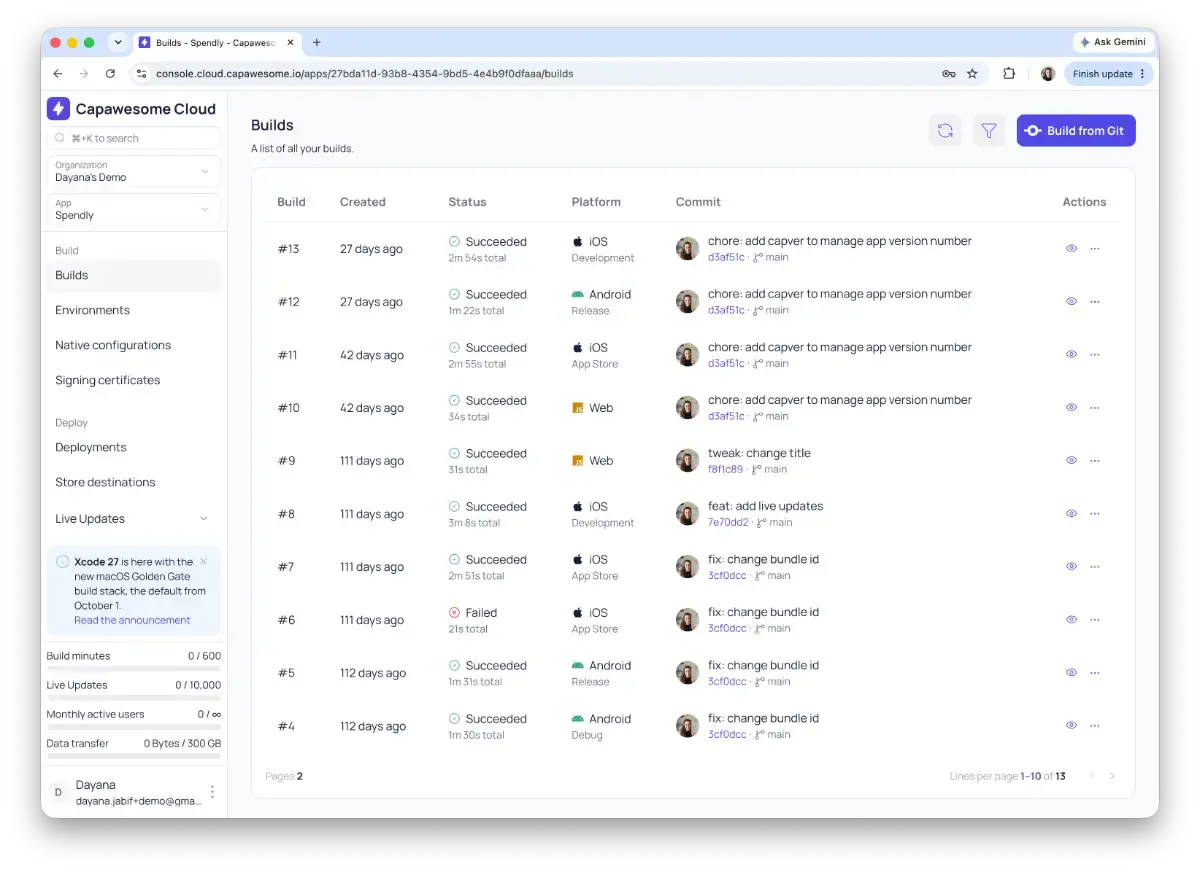This screenshot has height=872, width=1200.
Task: Open more actions menu for build #11
Action: [1095, 354]
